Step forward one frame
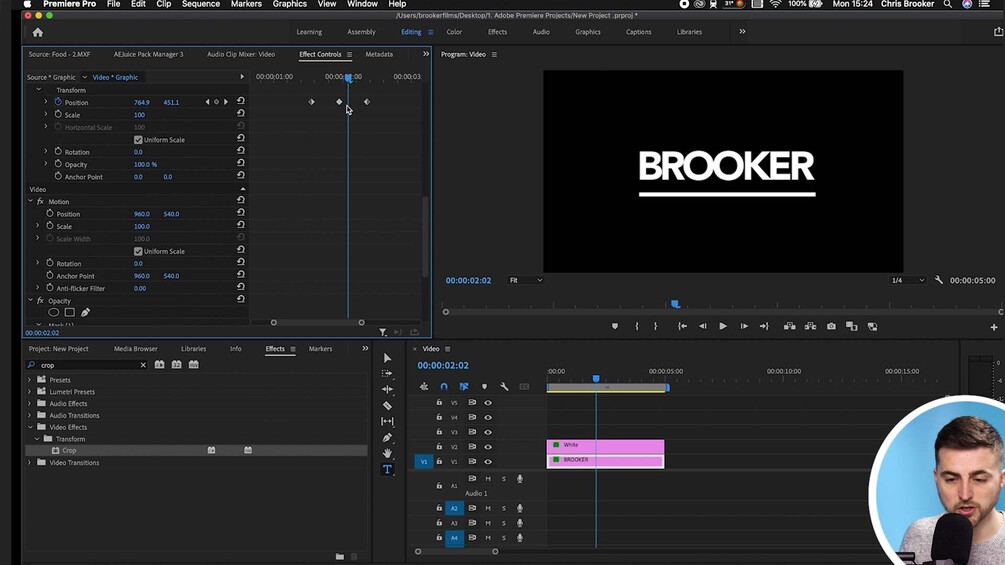1005x565 pixels. click(x=743, y=326)
